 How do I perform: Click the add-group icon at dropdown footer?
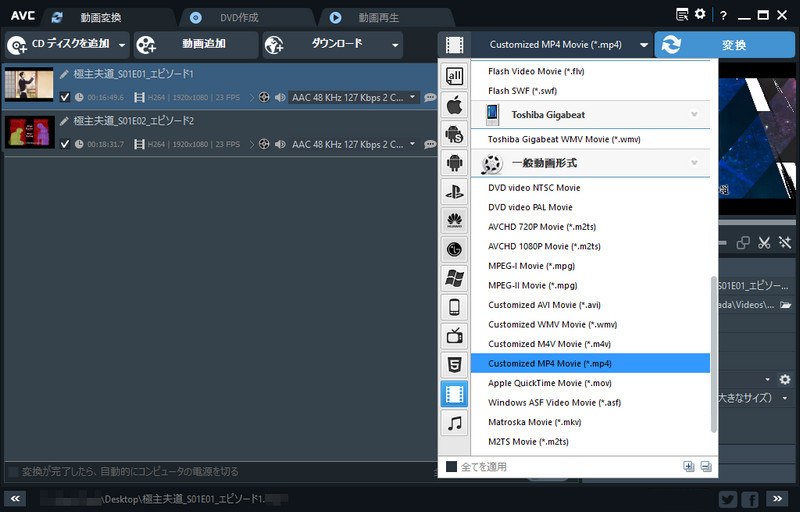point(689,466)
